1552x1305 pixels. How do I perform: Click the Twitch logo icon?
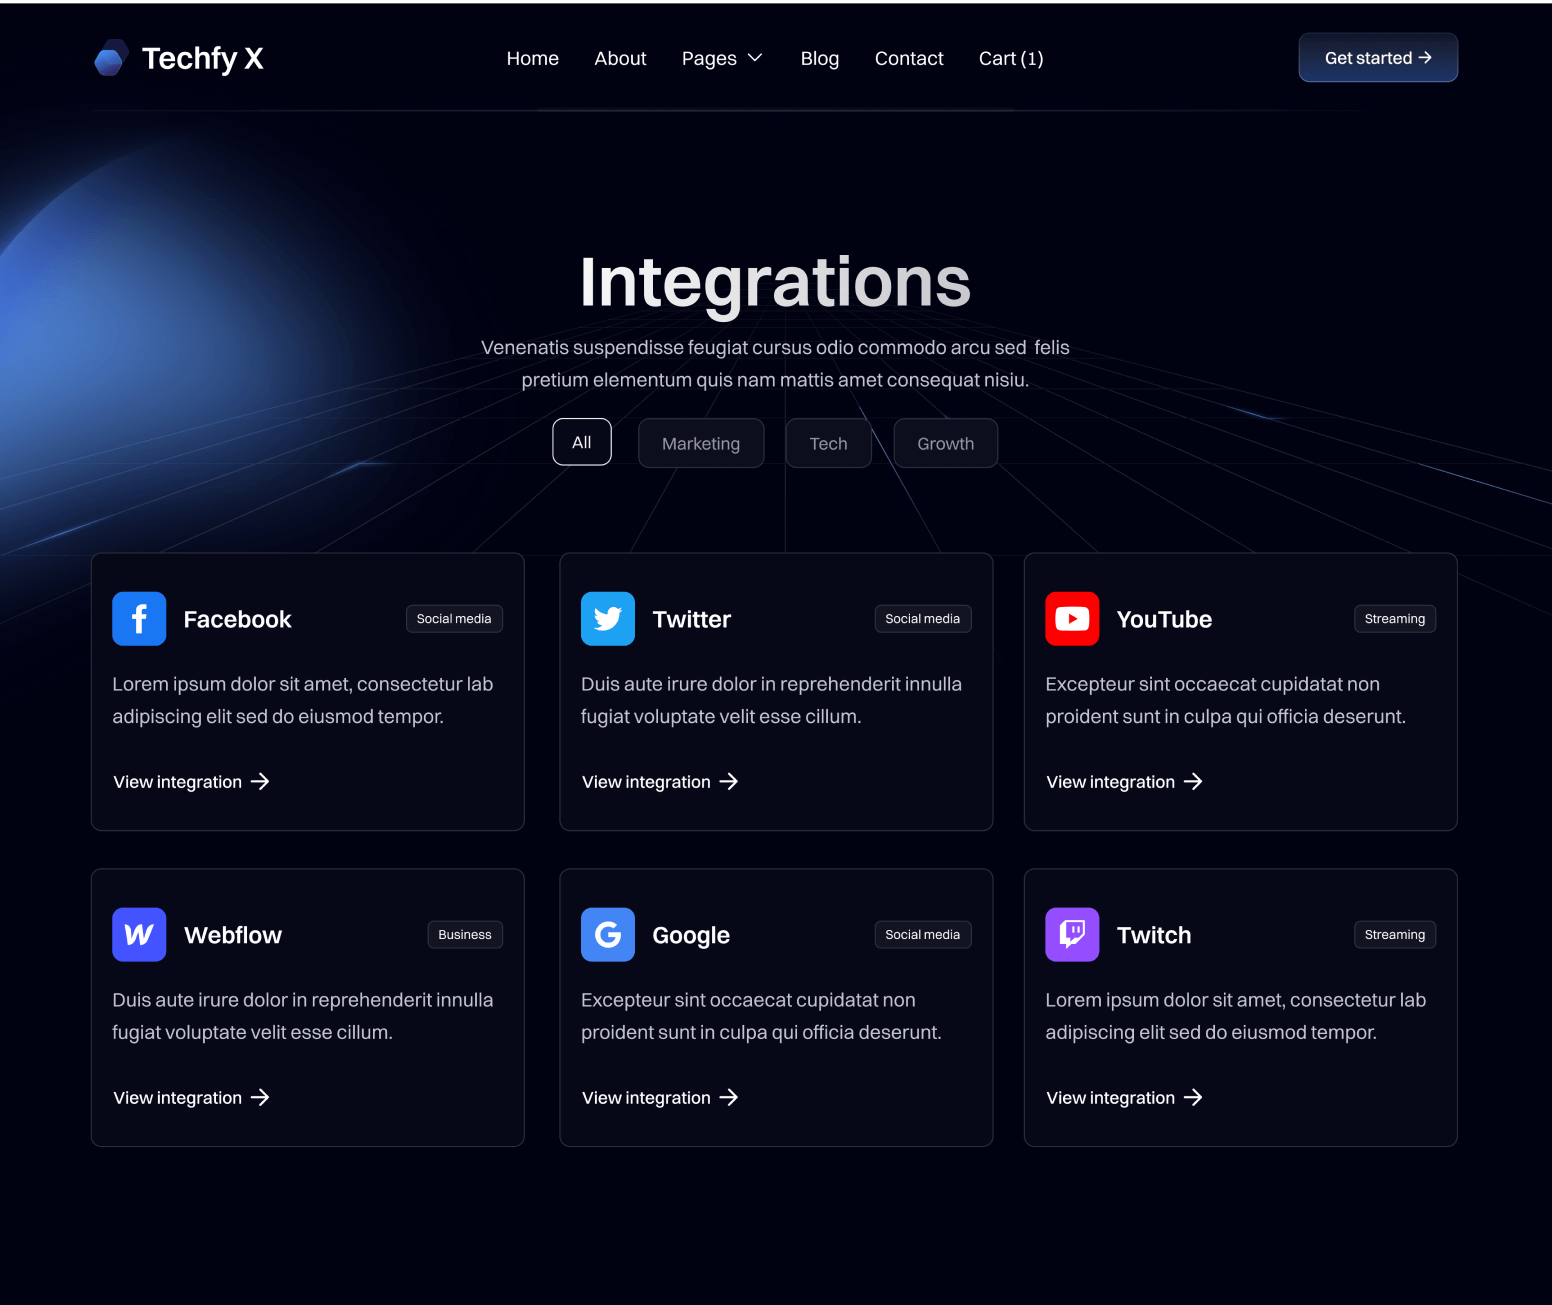[1072, 935]
